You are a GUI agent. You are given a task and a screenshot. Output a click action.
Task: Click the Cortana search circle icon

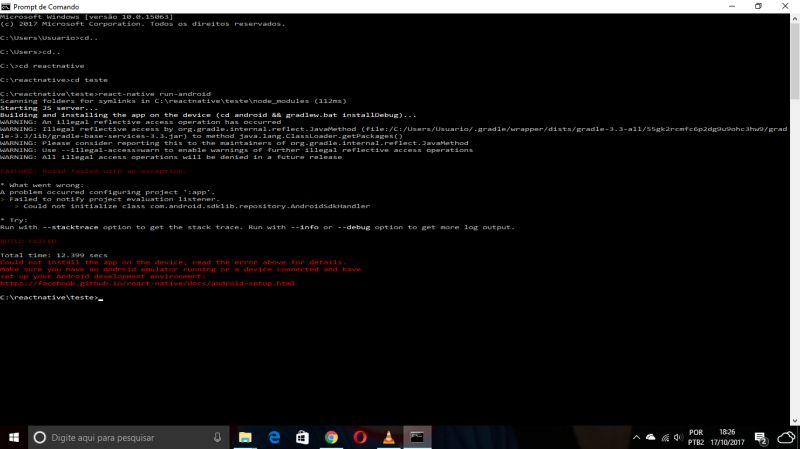pos(39,437)
